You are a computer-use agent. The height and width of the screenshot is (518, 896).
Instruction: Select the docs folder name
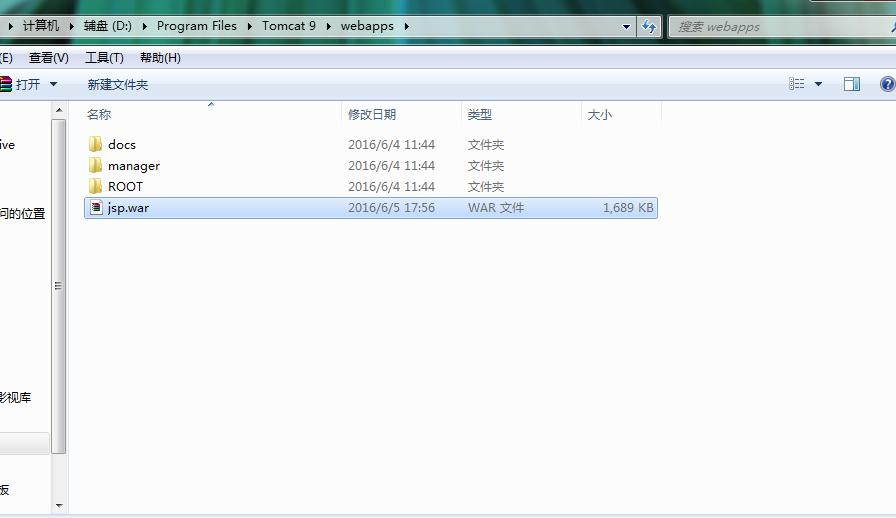122,145
